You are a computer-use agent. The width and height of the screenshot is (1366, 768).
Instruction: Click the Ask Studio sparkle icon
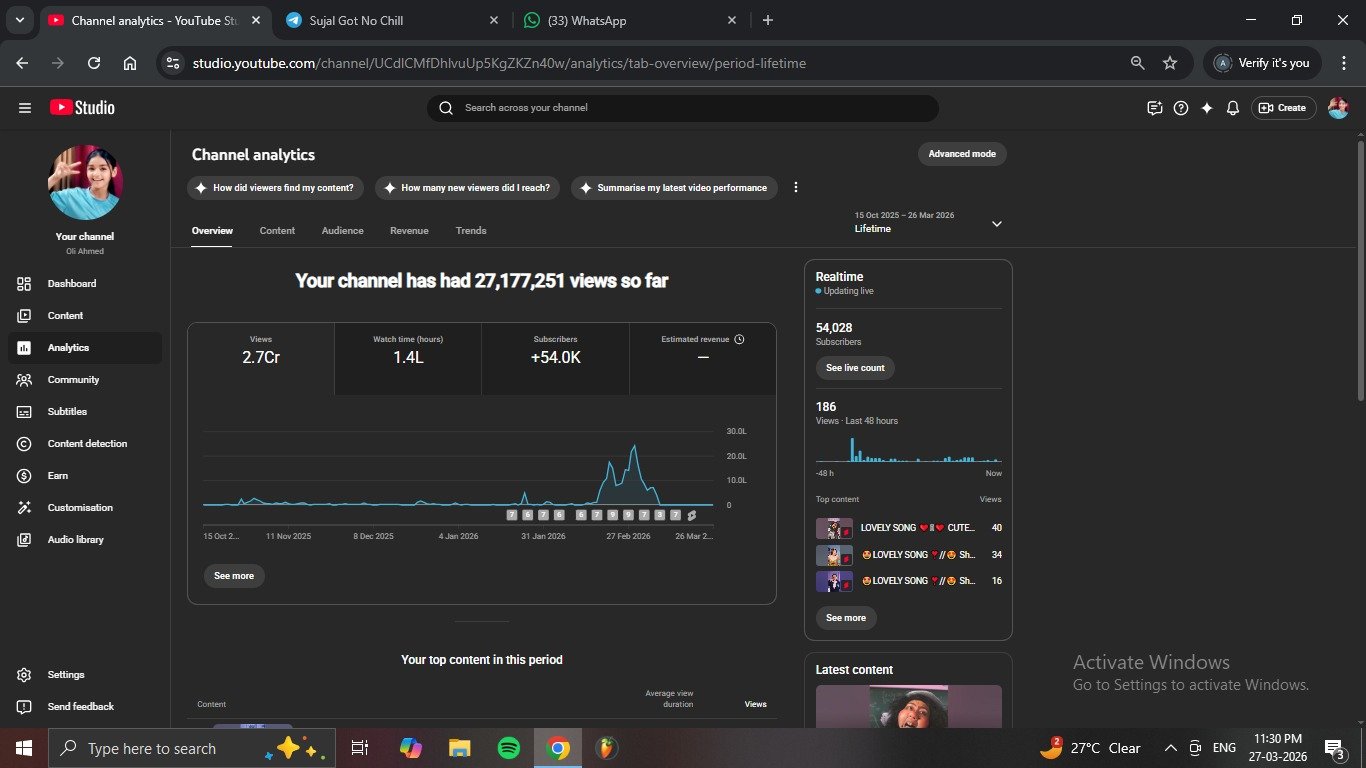pyautogui.click(x=1207, y=108)
